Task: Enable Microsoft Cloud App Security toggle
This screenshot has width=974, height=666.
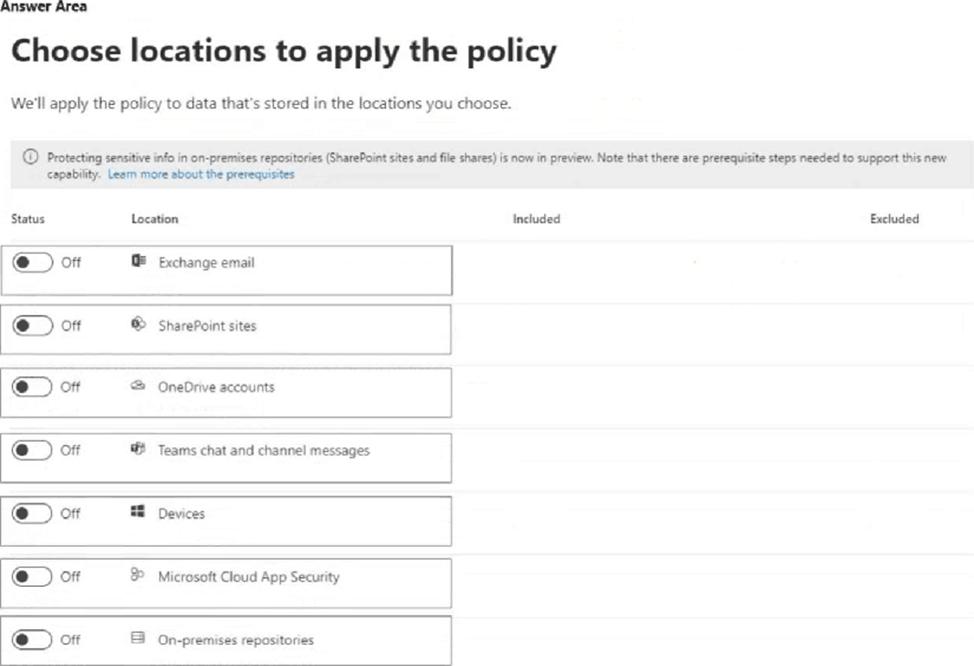Action: point(32,577)
